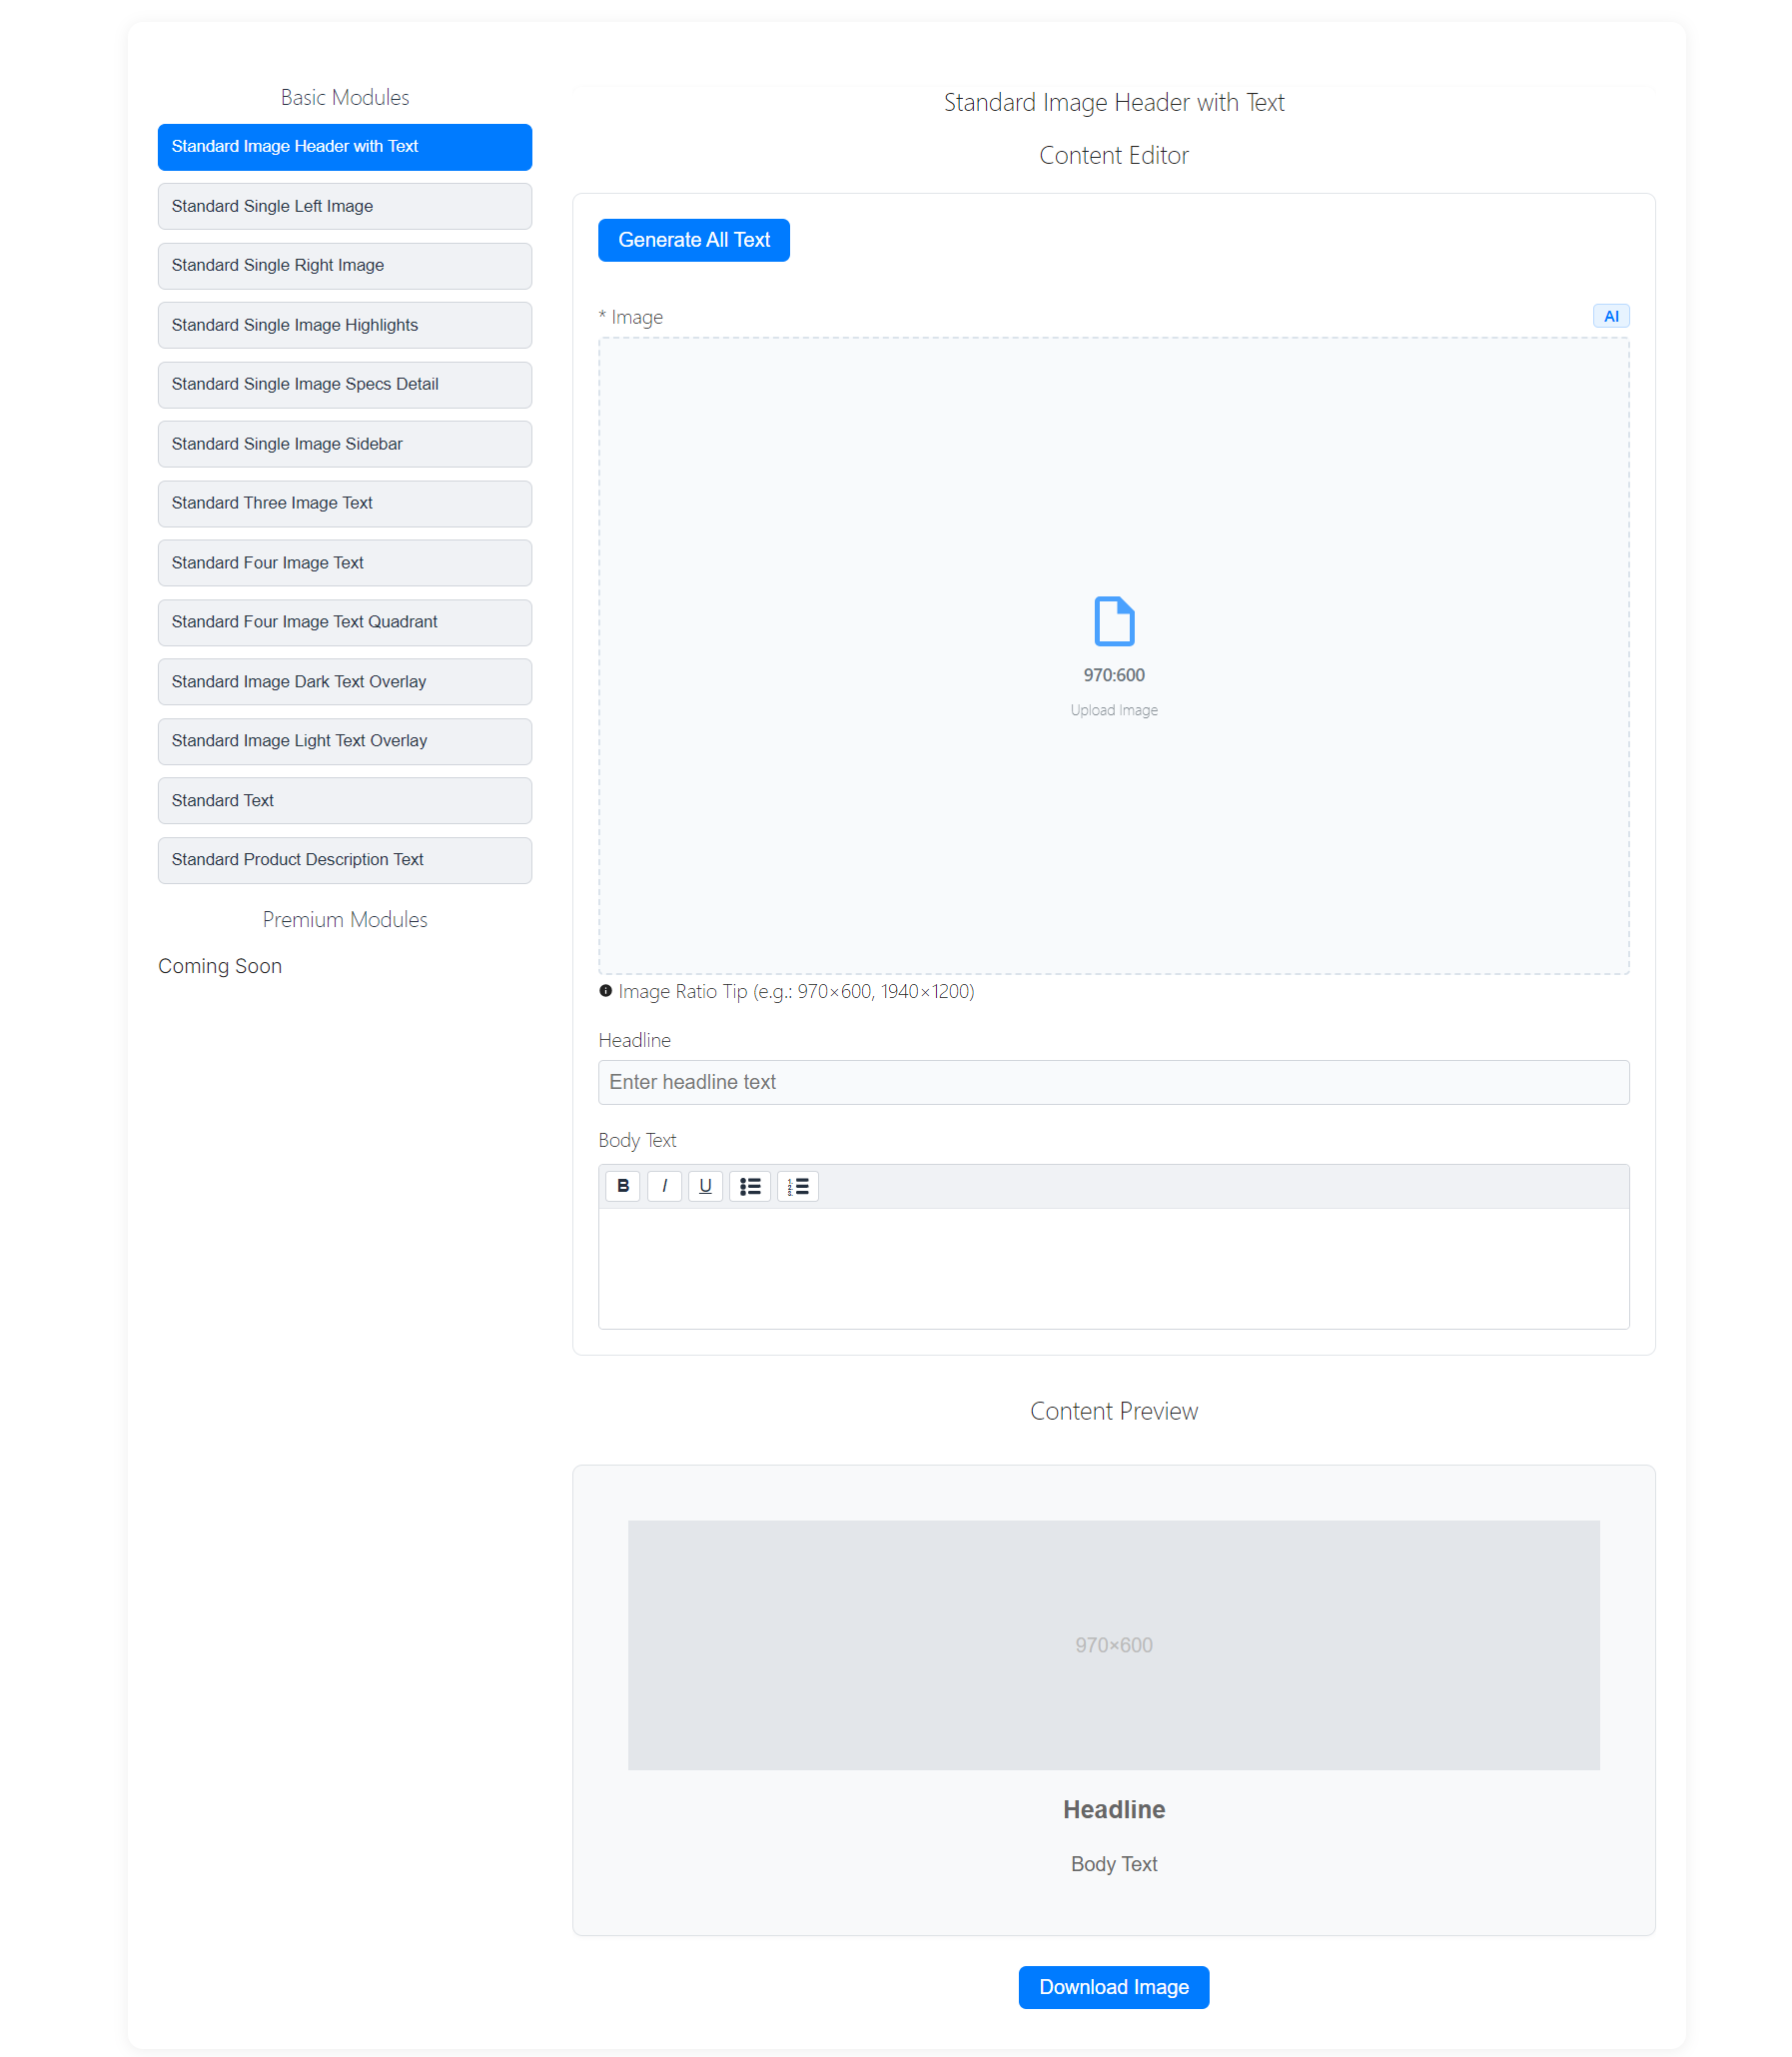Screen dimensions: 1792x2057
Task: Select the Standard Four Image Text Quadrant module
Action: pyautogui.click(x=344, y=621)
